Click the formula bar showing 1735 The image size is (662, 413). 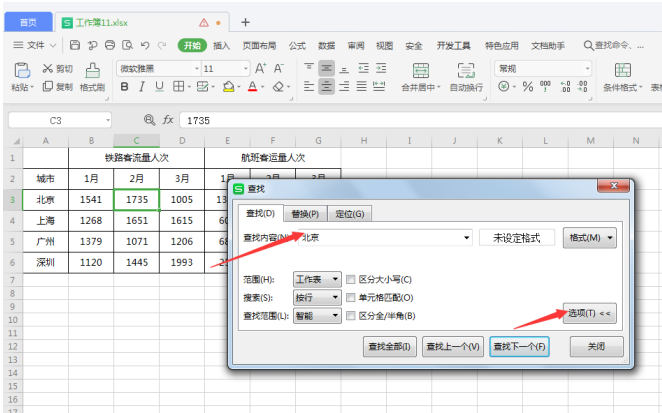coord(420,120)
